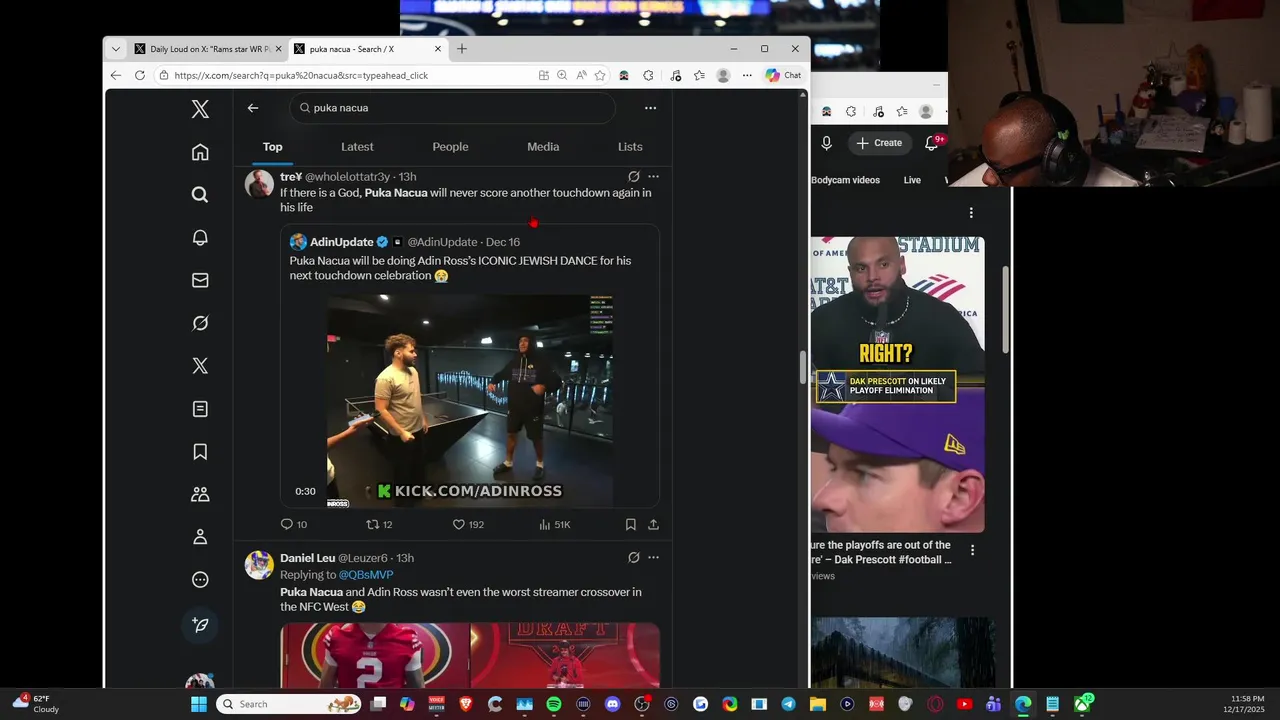
Task: Click back arrow beside search box
Action: coord(253,108)
